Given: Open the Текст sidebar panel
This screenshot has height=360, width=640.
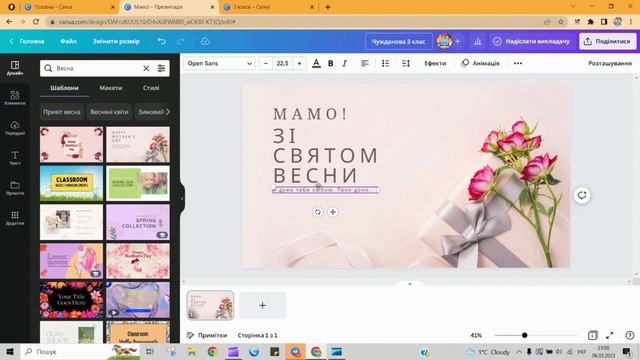Looking at the screenshot, I should click(15, 158).
